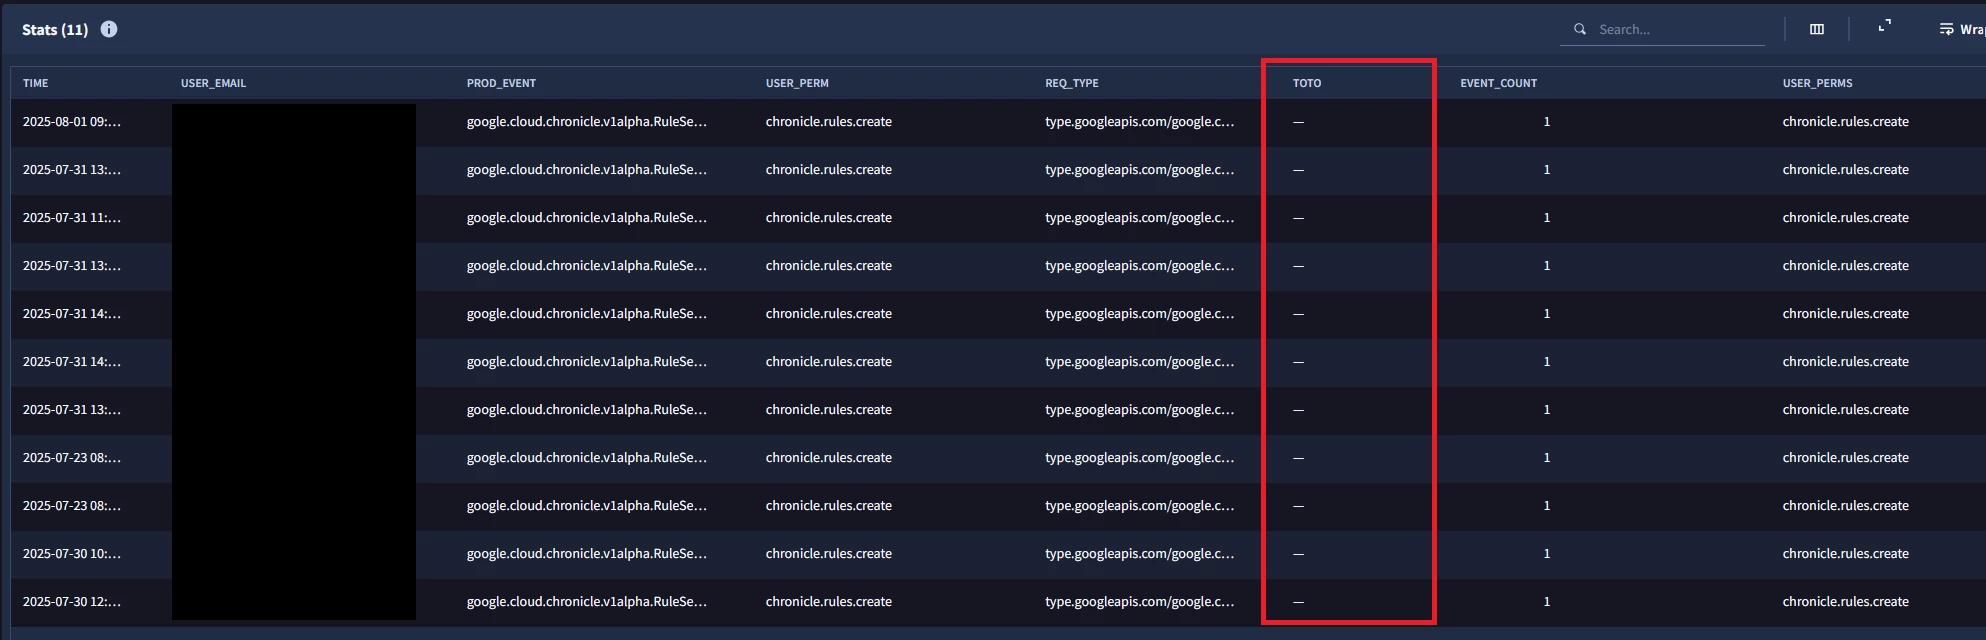Screen dimensions: 1986x640
Task: Click the 2025-07-30 12 time cell
Action: [x=72, y=602]
